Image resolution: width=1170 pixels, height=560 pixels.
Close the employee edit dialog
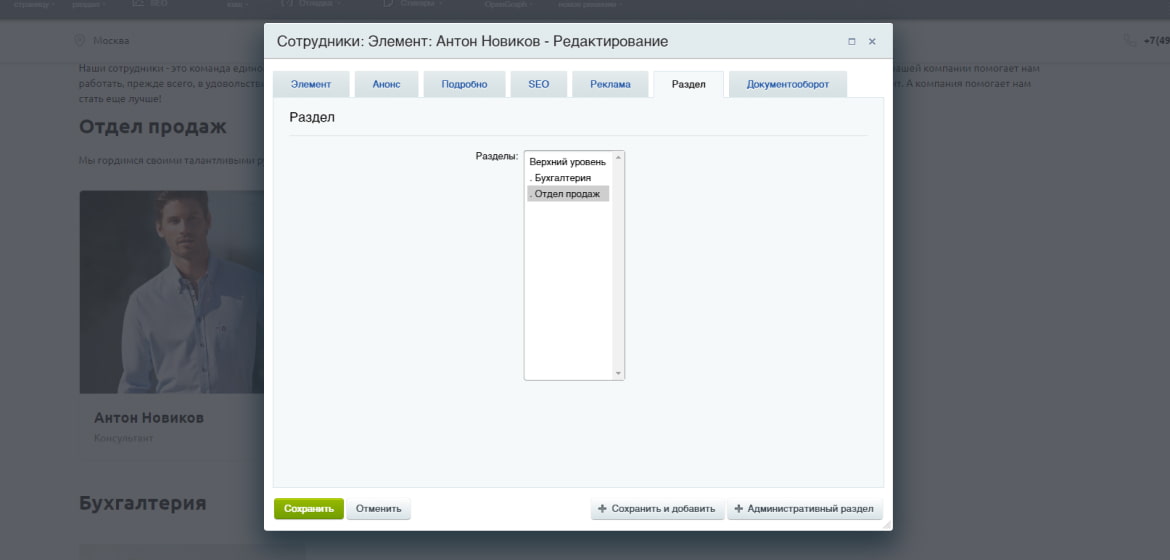click(872, 42)
